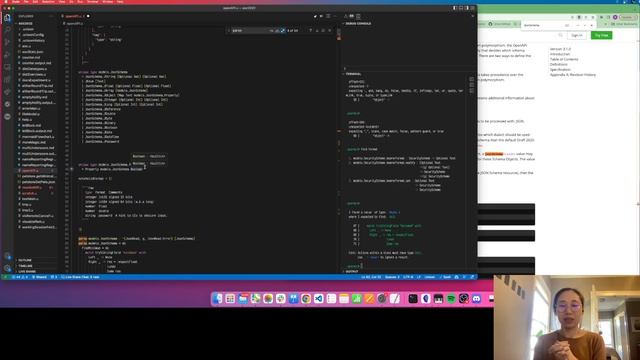Screen dimensions: 640x360
Task: Select the openAPI.u editor tab
Action: click(x=74, y=16)
